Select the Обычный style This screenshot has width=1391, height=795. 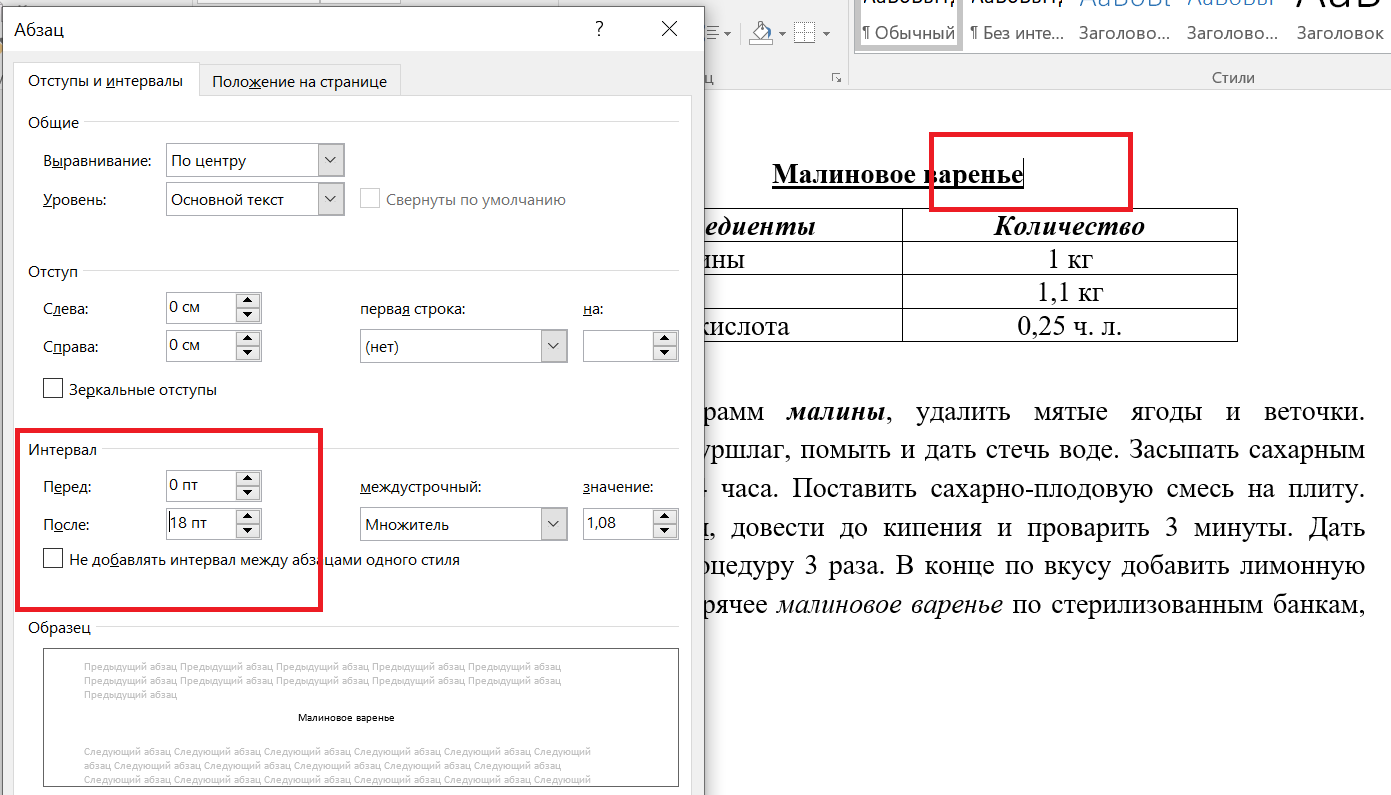[909, 25]
